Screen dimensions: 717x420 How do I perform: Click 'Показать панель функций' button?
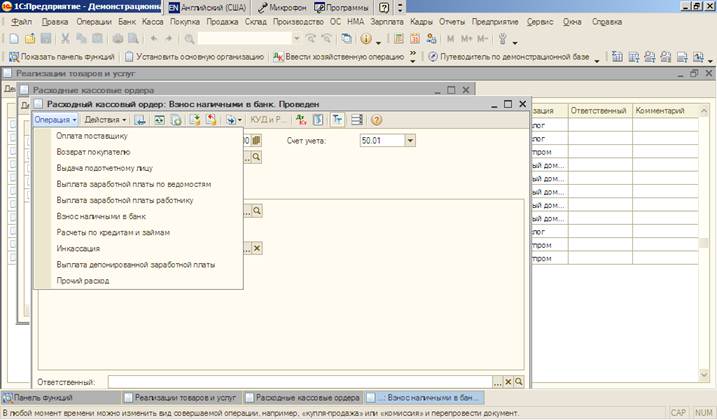(60, 57)
